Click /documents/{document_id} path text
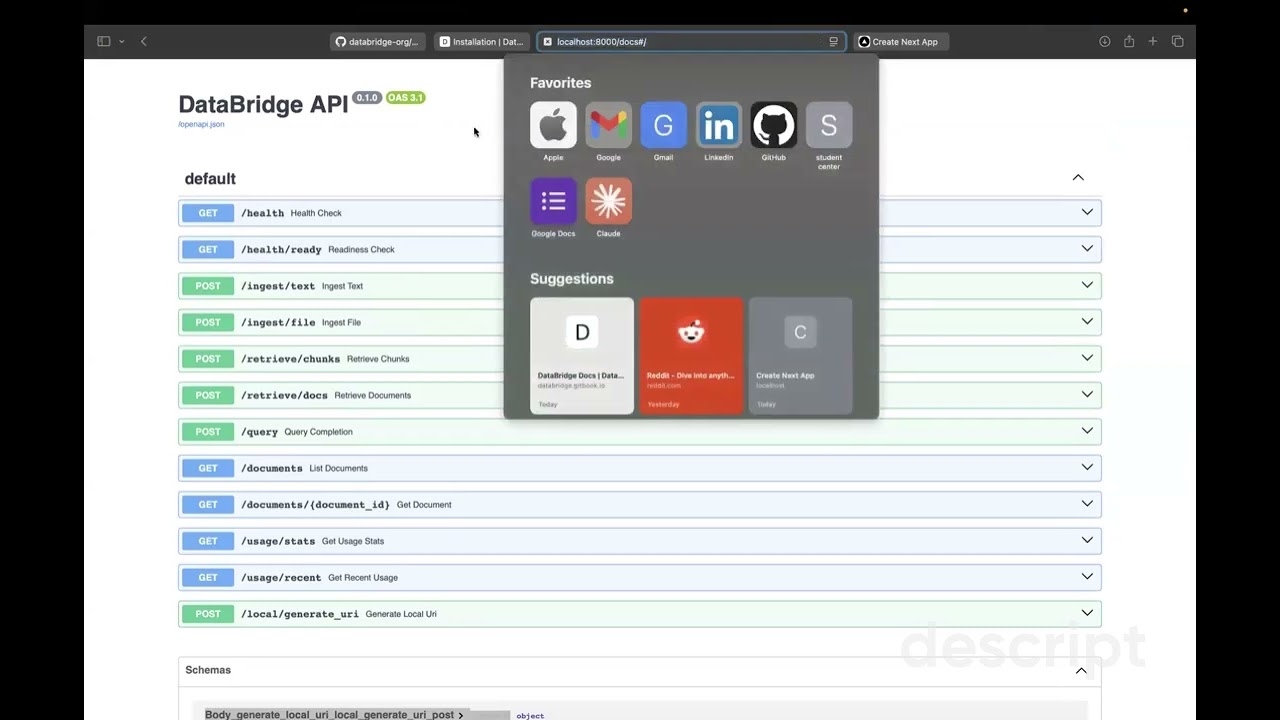The width and height of the screenshot is (1280, 720). (315, 505)
